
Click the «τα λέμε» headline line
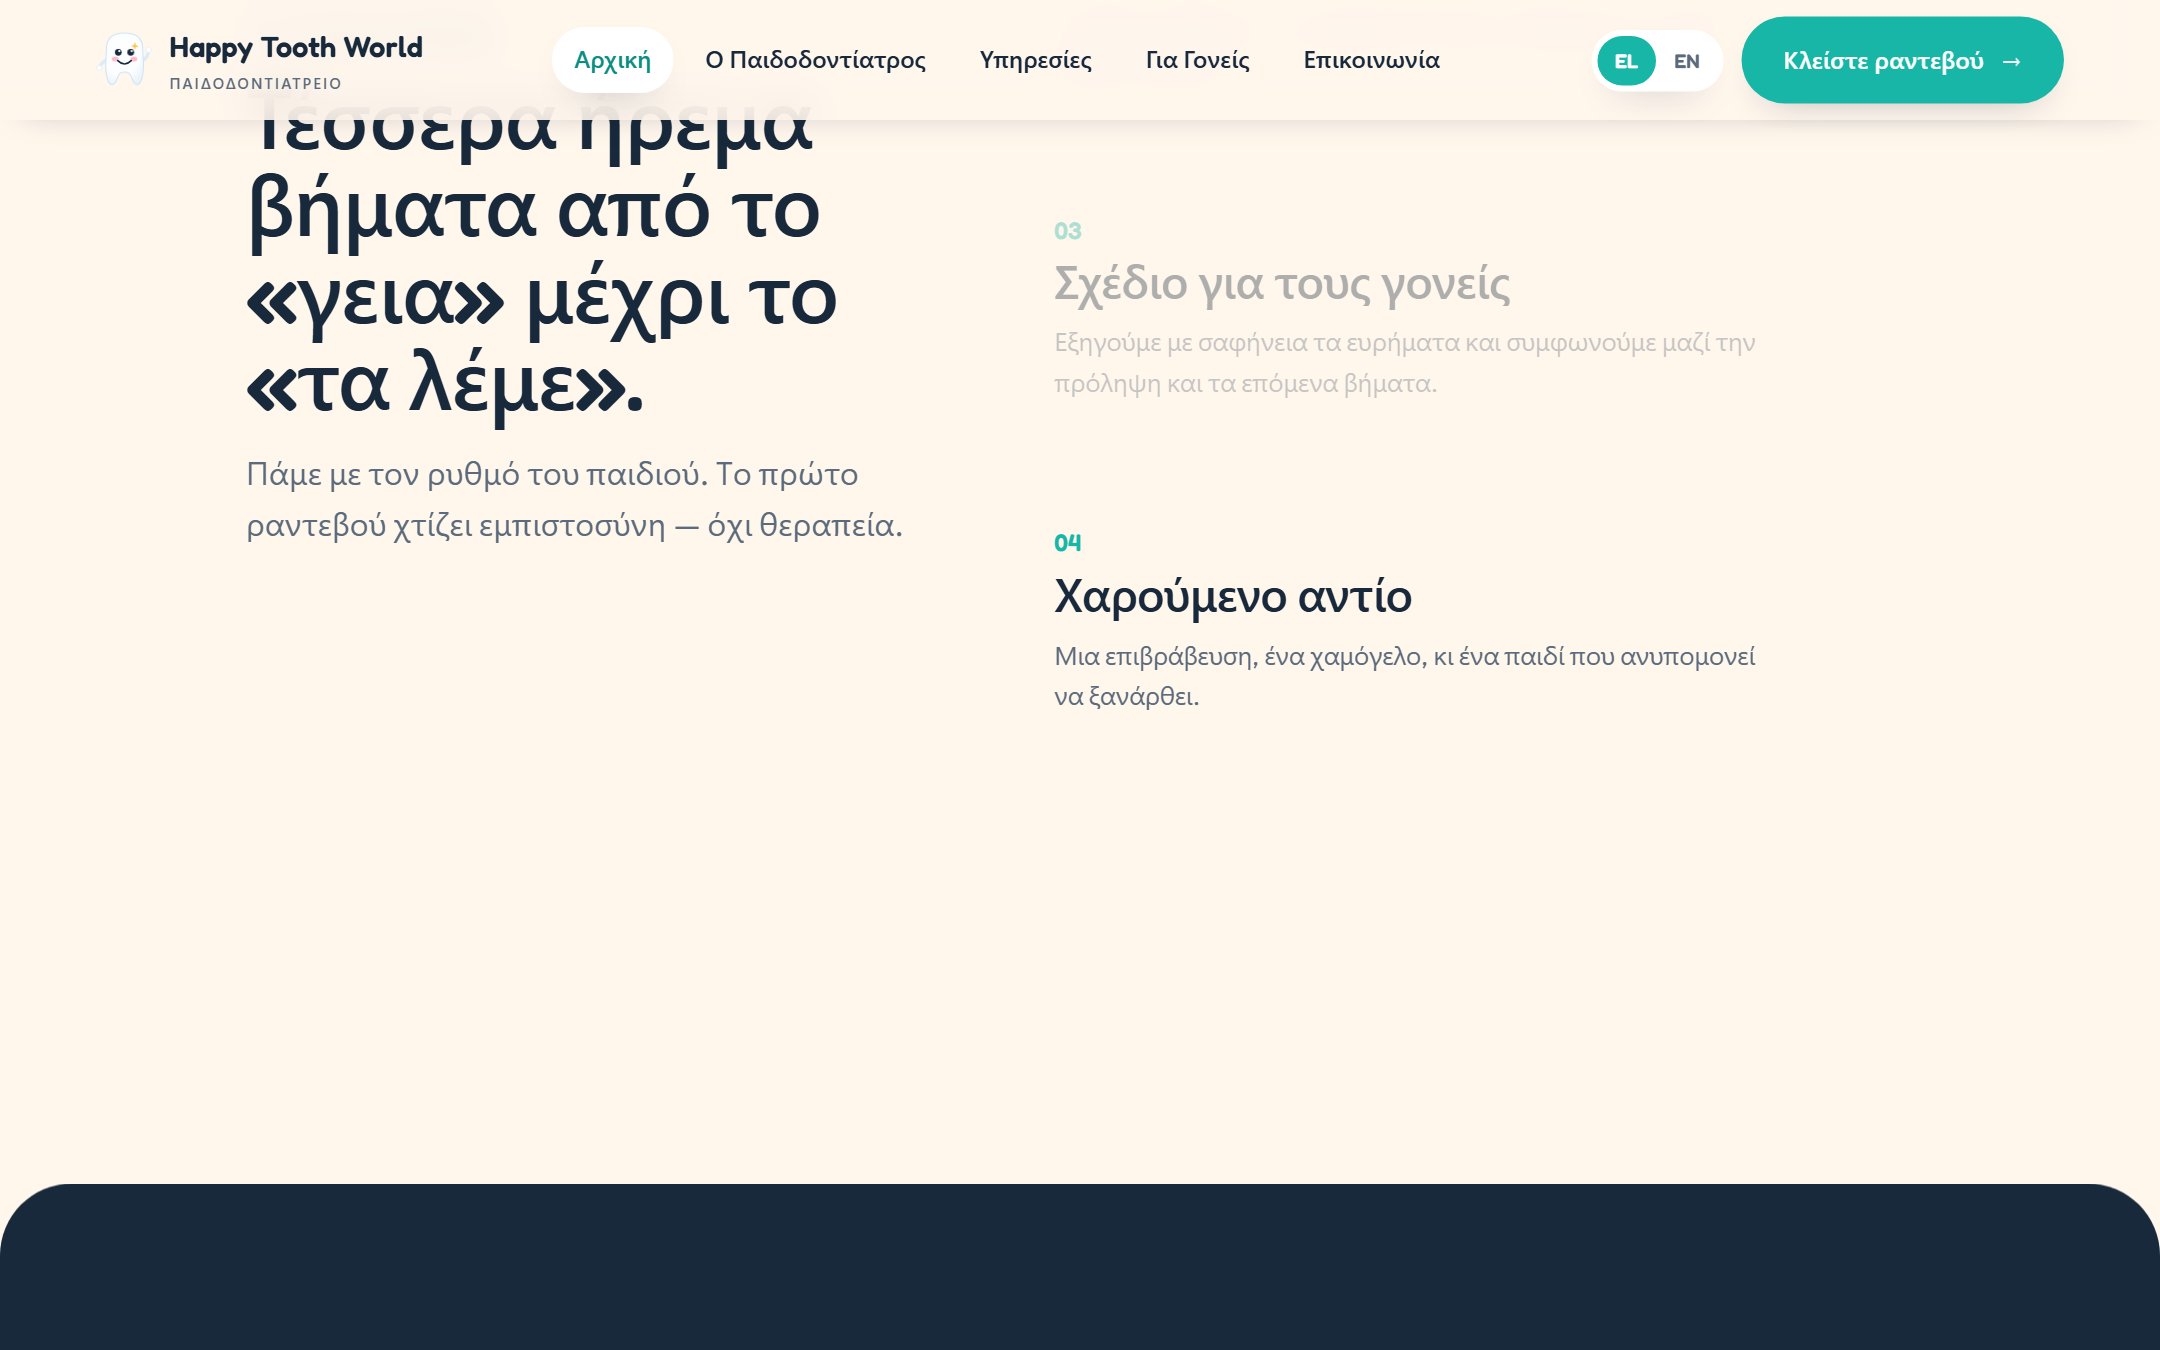coord(445,386)
